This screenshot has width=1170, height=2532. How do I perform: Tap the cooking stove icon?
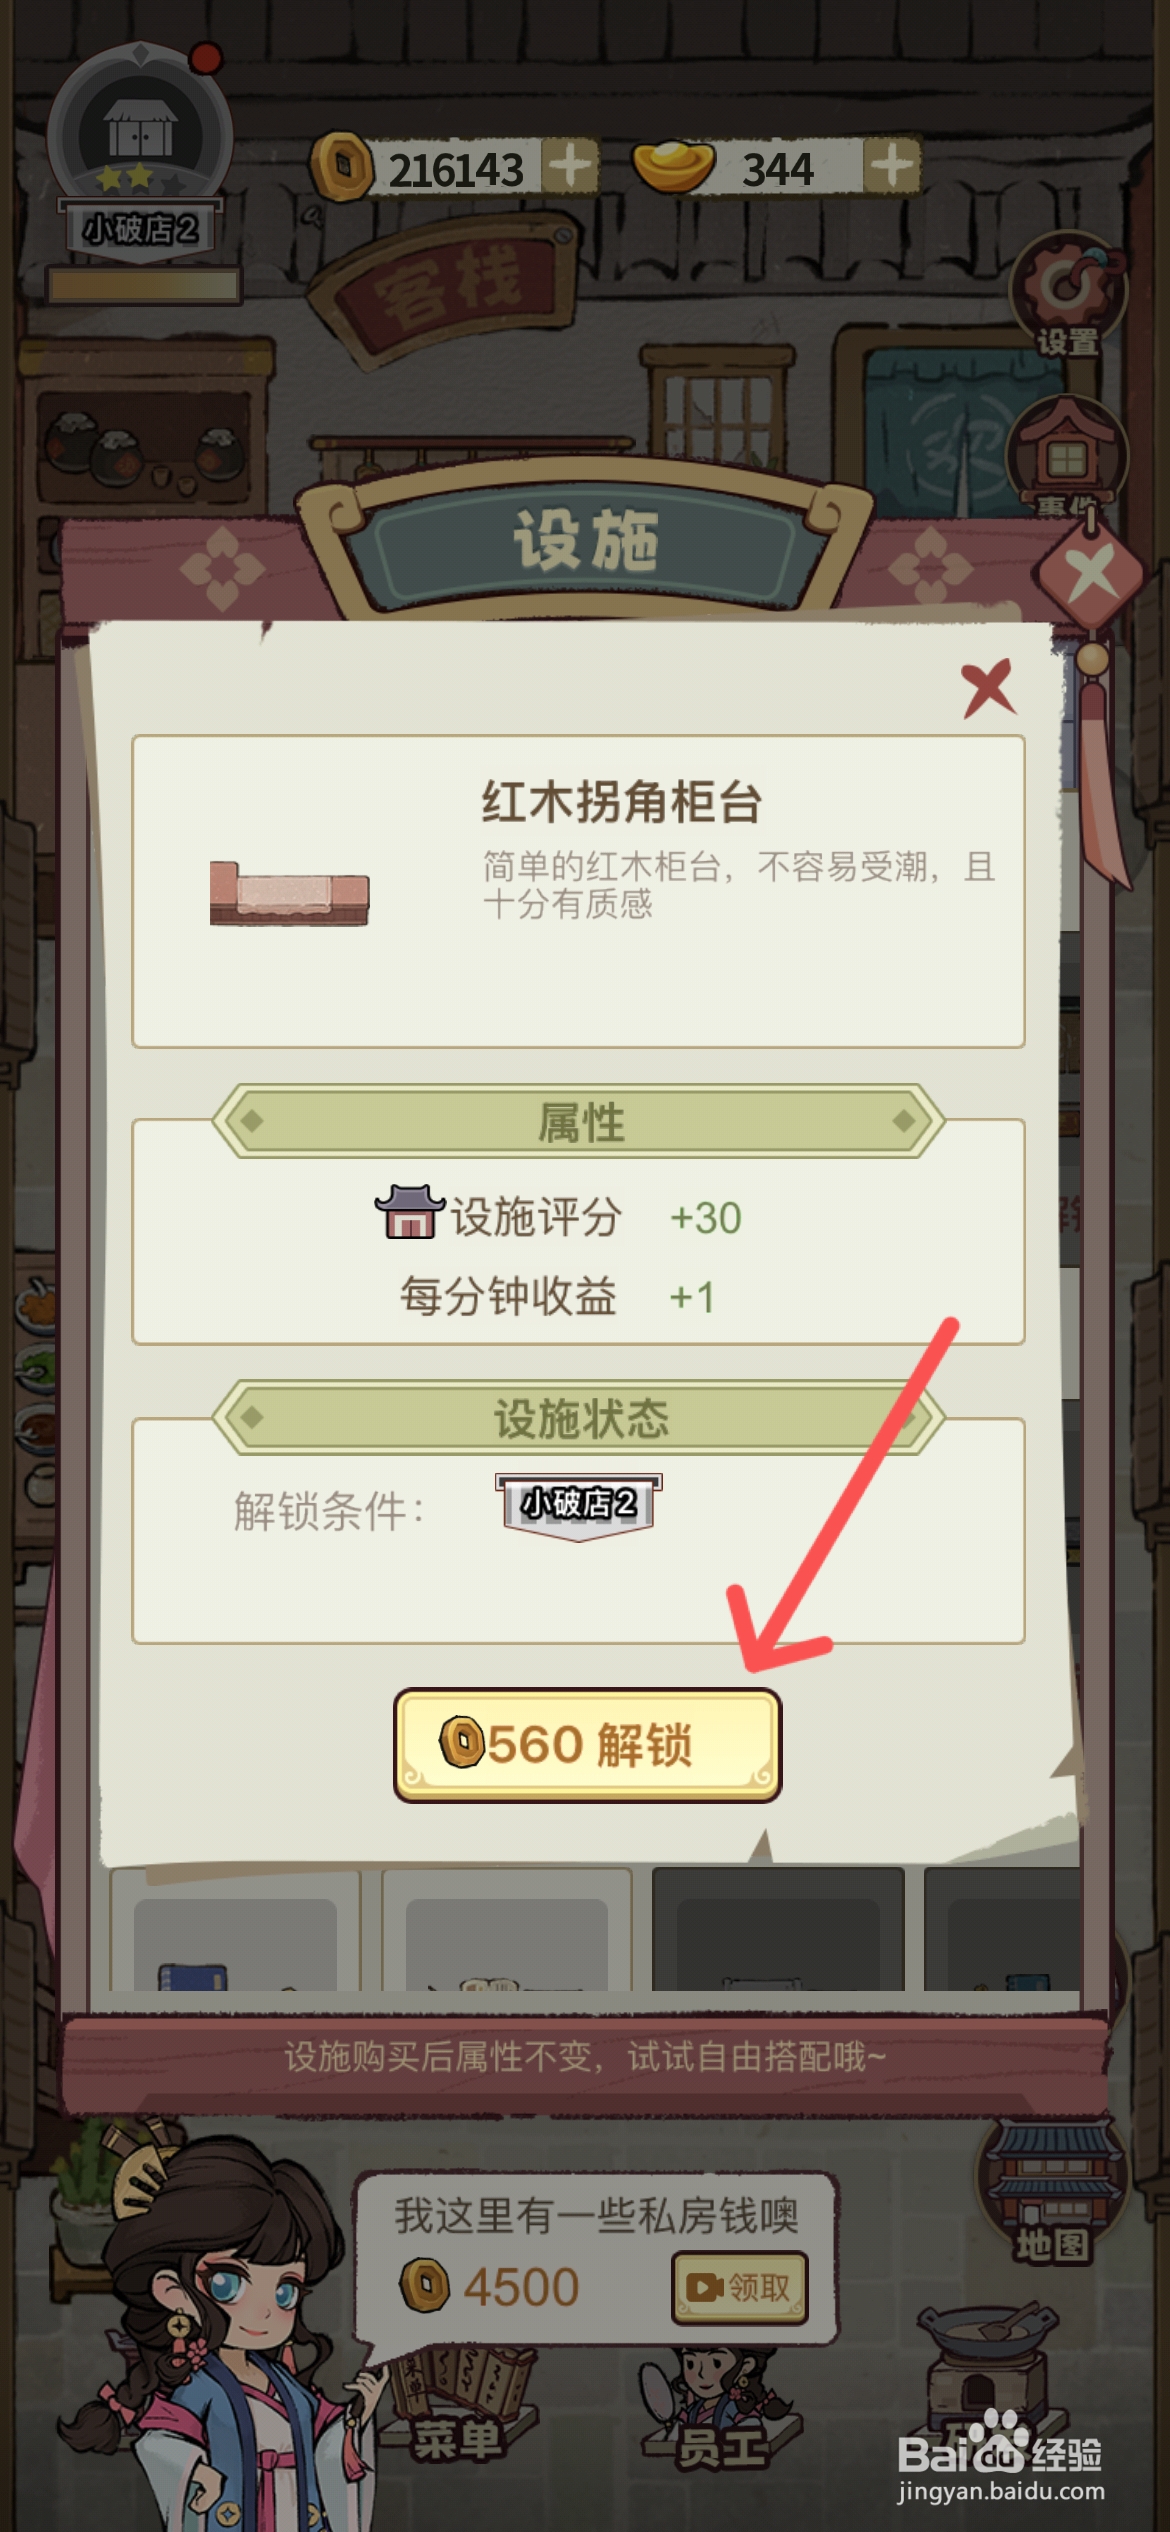(985, 2371)
